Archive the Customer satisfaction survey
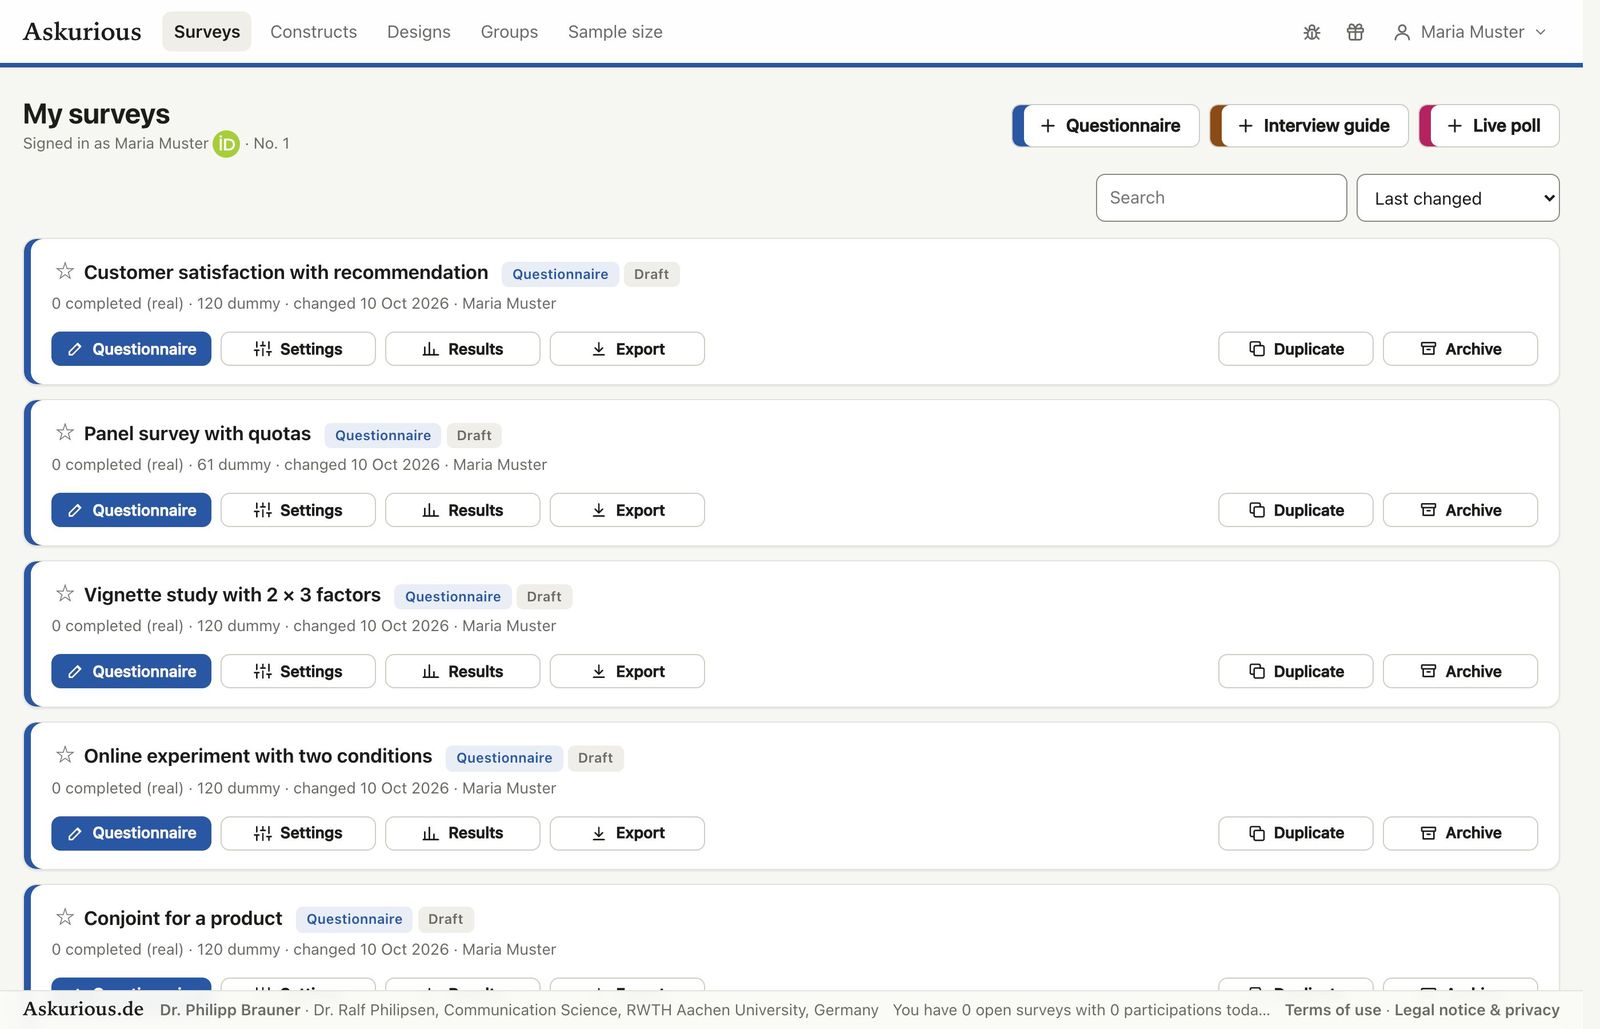1600x1029 pixels. point(1460,349)
